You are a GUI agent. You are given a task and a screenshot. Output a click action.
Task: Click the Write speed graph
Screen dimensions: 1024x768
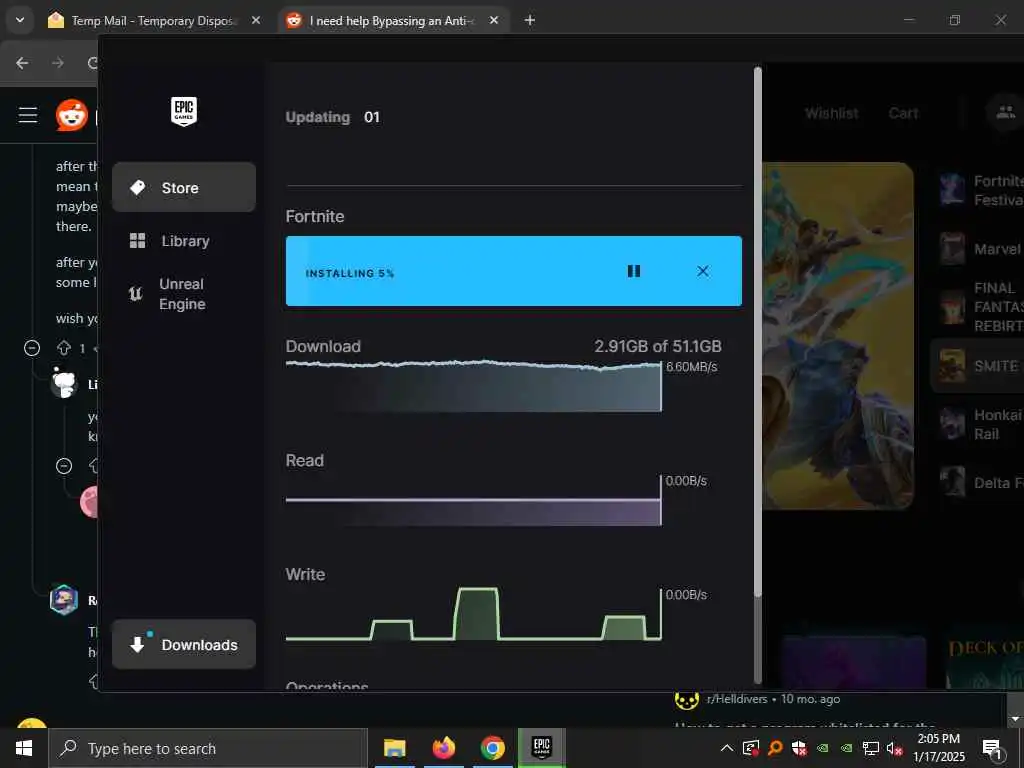click(473, 613)
